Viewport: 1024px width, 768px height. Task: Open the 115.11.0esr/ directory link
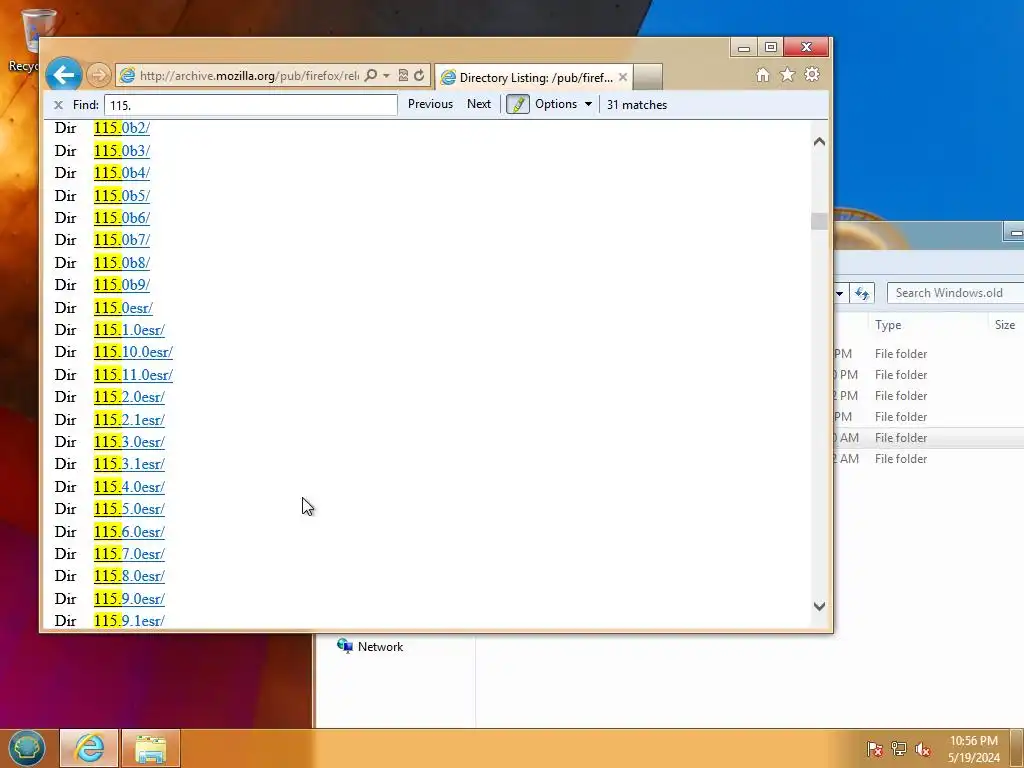coord(133,375)
